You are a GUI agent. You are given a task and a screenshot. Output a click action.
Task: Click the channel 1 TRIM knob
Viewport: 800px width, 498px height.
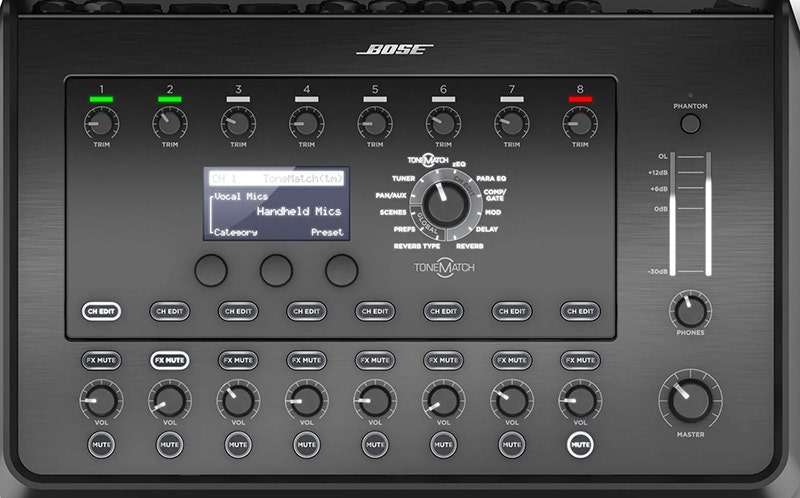(102, 123)
